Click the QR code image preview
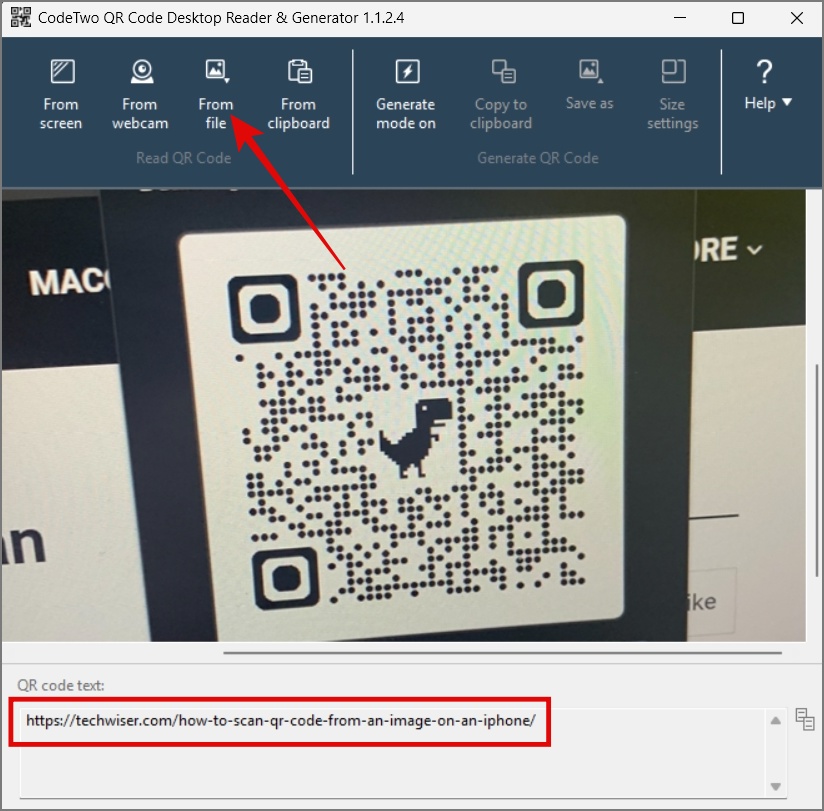The image size is (824, 811). (x=404, y=415)
